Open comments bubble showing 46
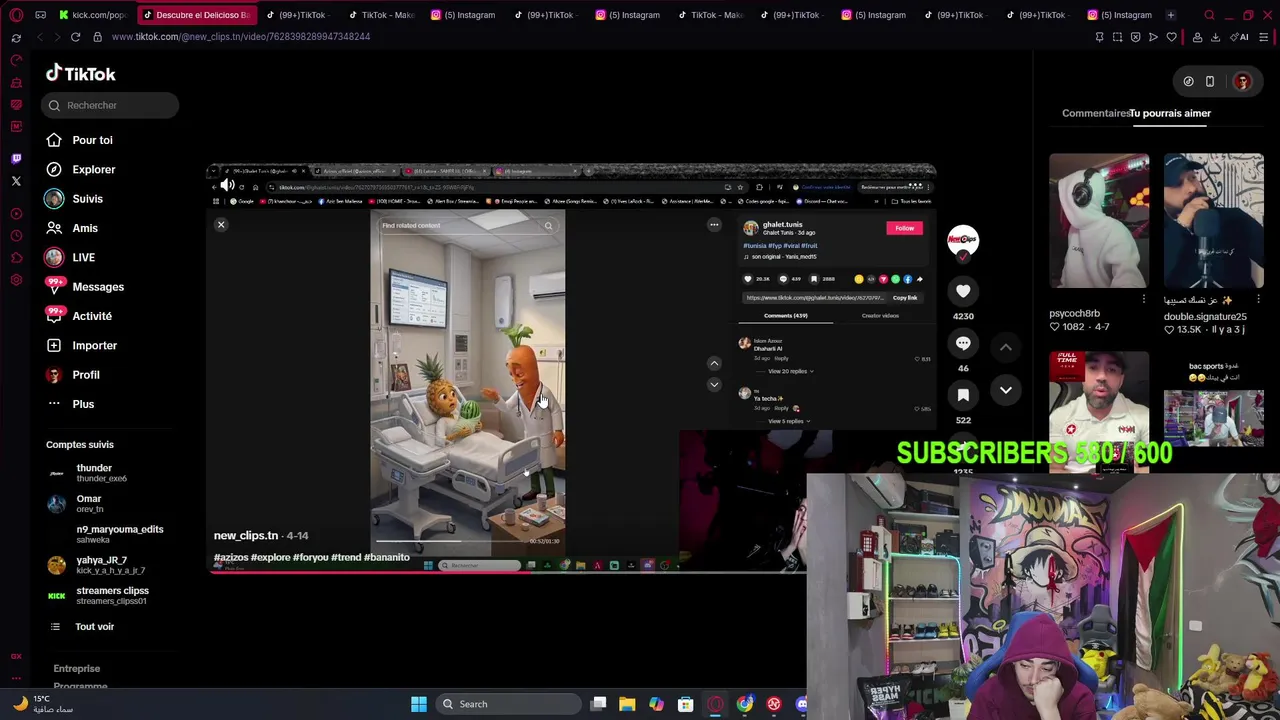1280x720 pixels. (x=963, y=343)
